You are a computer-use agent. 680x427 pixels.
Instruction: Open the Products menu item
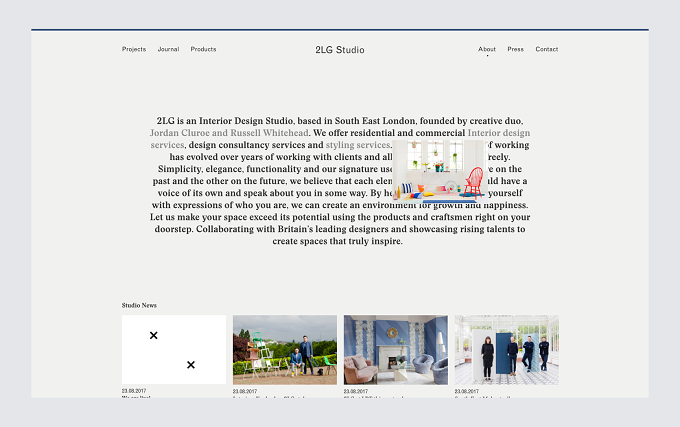pos(203,49)
